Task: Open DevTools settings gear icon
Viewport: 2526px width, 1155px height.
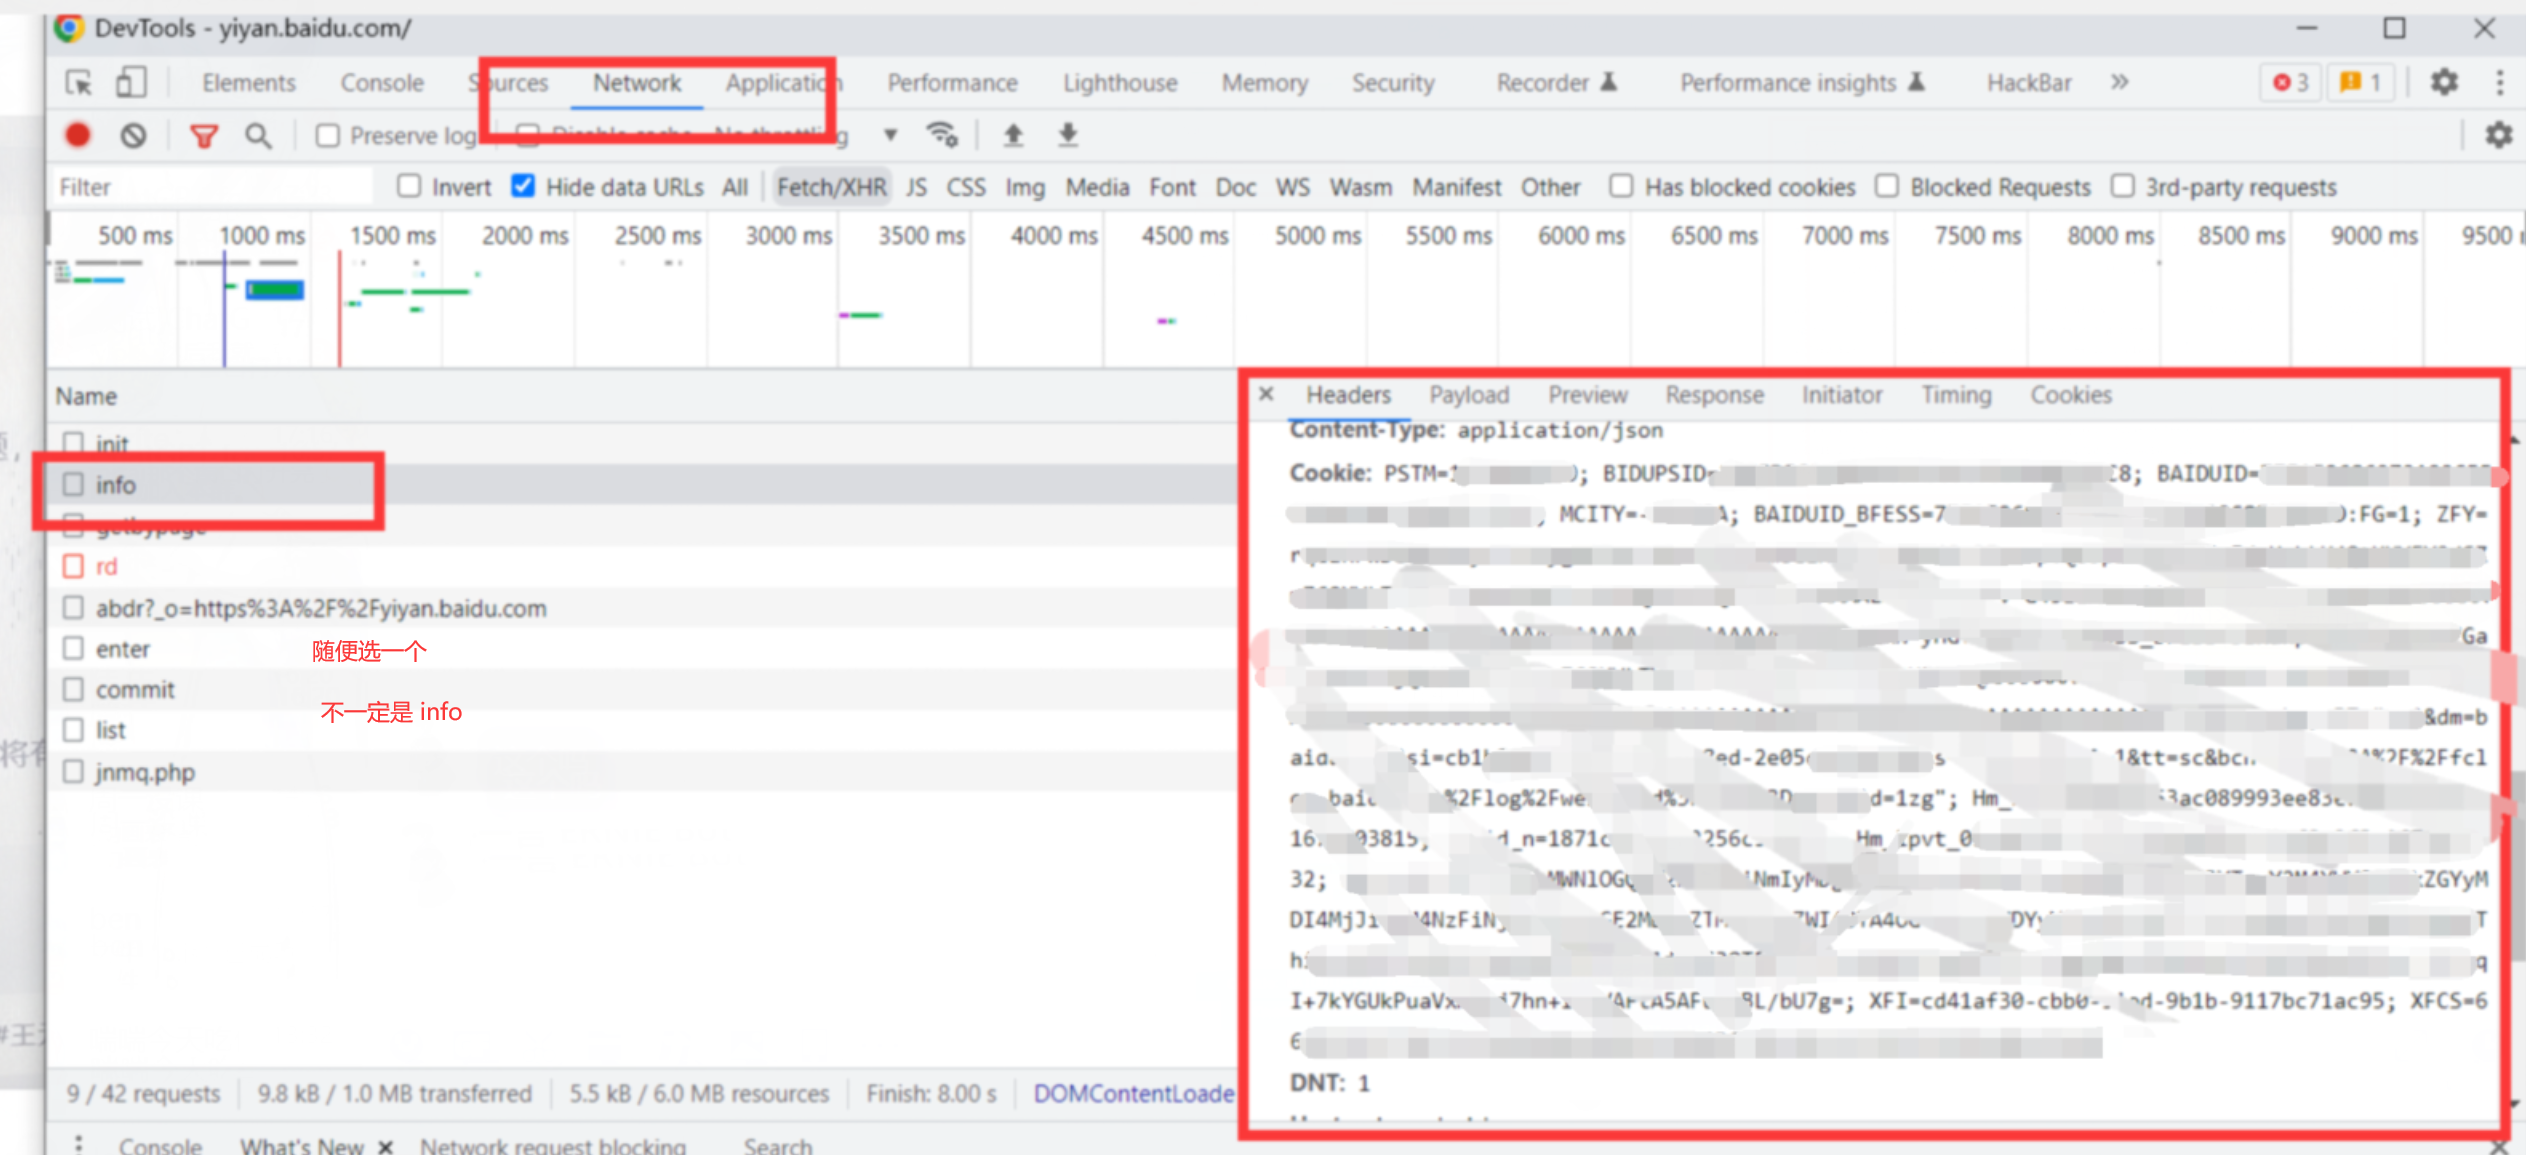Action: point(2443,82)
